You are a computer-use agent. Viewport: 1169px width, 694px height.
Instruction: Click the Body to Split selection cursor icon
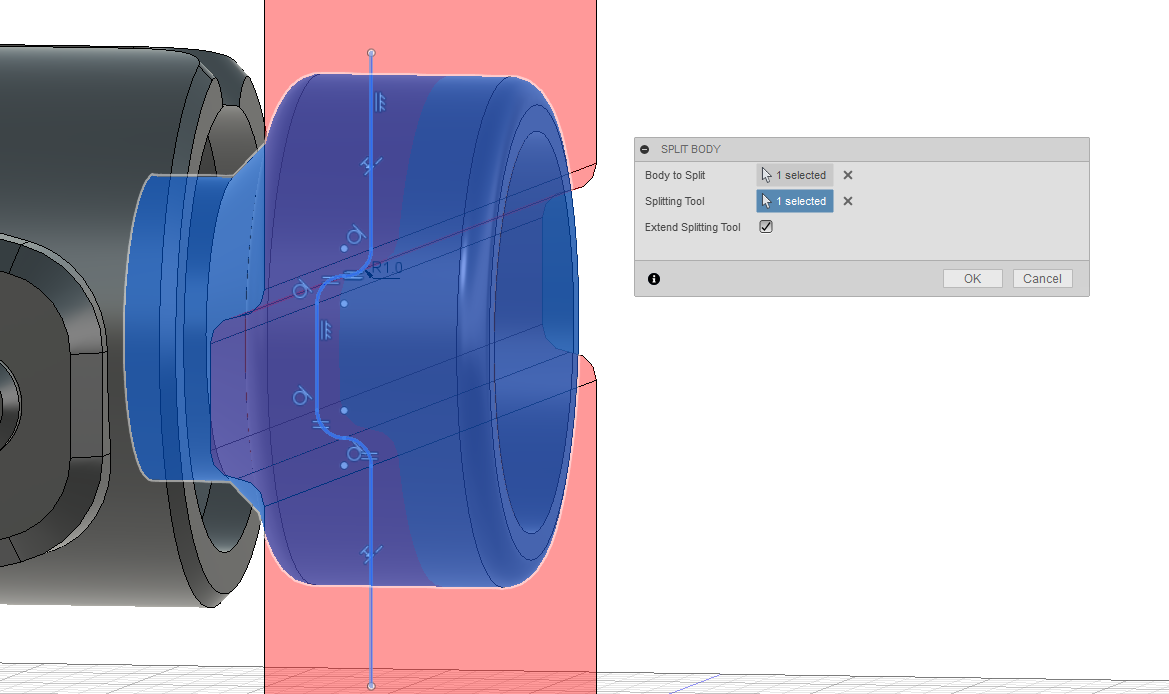(x=763, y=174)
